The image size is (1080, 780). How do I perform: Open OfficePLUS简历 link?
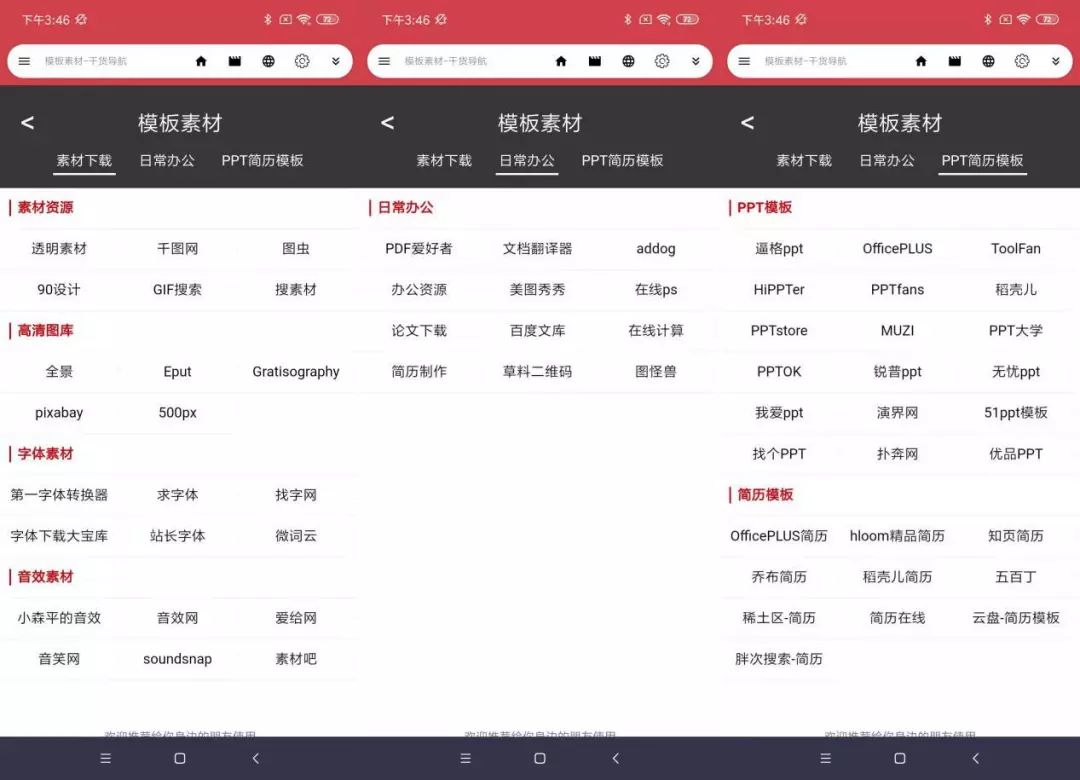779,536
